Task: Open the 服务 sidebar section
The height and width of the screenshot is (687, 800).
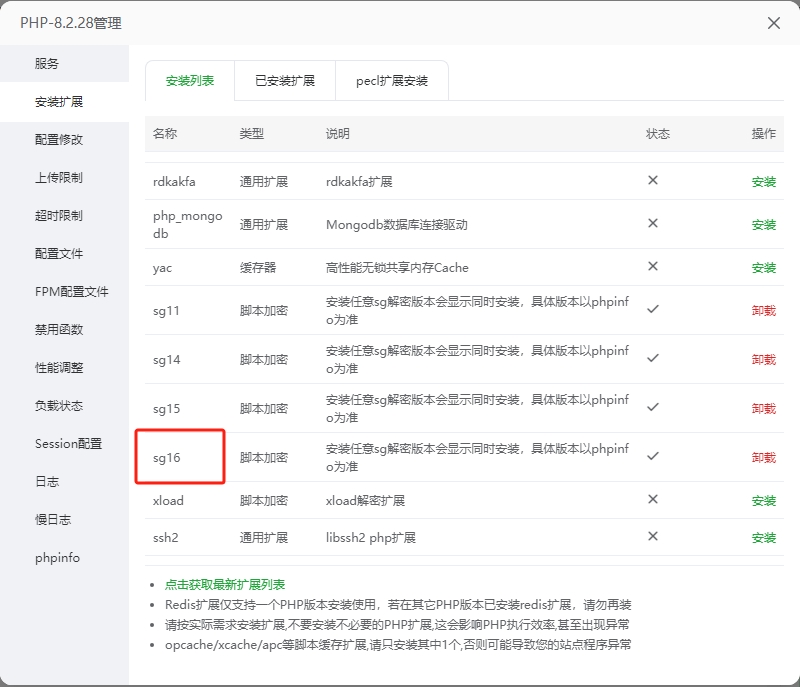Action: click(x=47, y=63)
